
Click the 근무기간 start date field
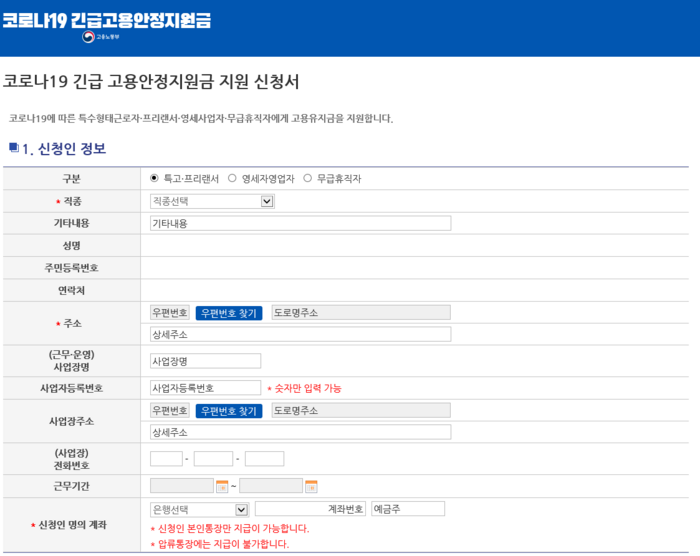(x=182, y=486)
